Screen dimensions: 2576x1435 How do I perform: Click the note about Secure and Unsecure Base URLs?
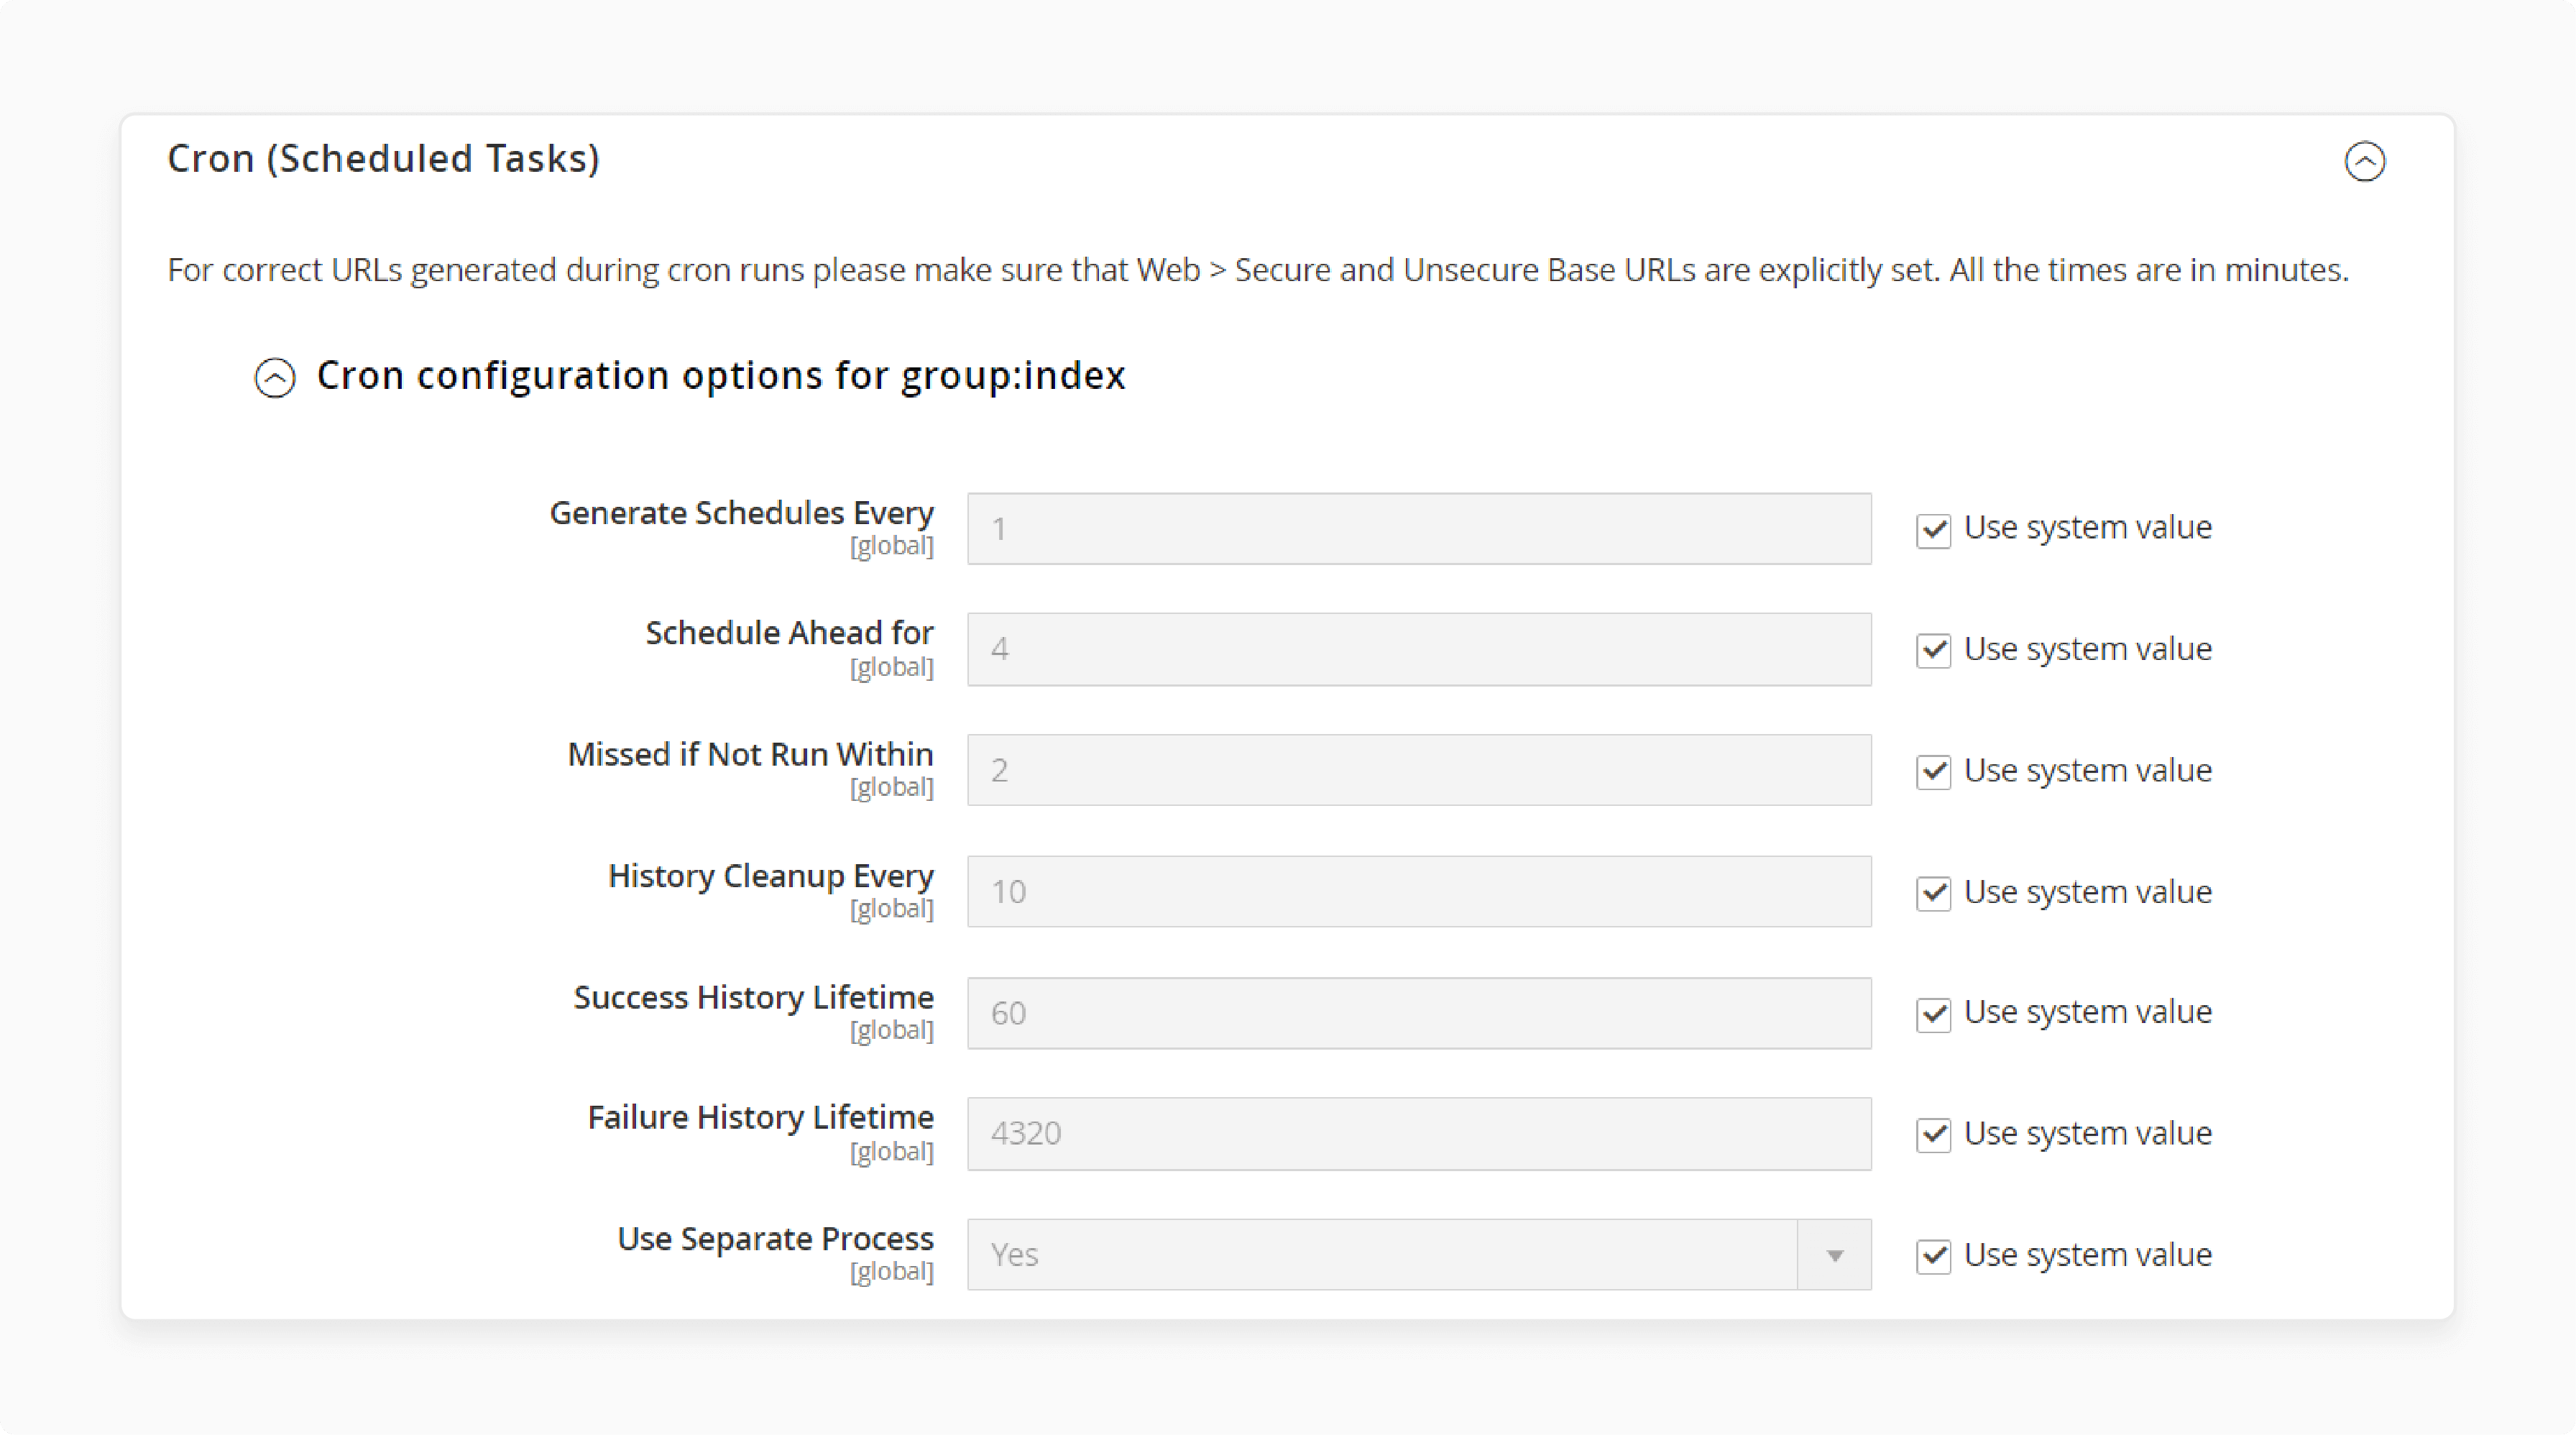pos(1257,270)
